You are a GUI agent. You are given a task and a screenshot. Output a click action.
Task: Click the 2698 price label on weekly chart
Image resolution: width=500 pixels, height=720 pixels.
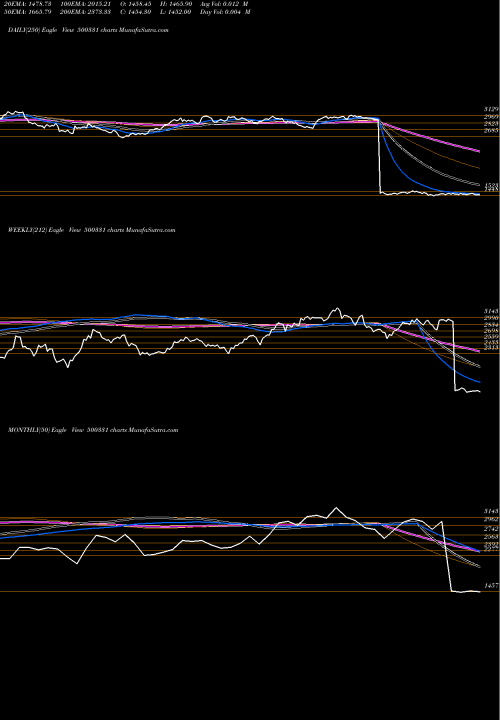491,331
